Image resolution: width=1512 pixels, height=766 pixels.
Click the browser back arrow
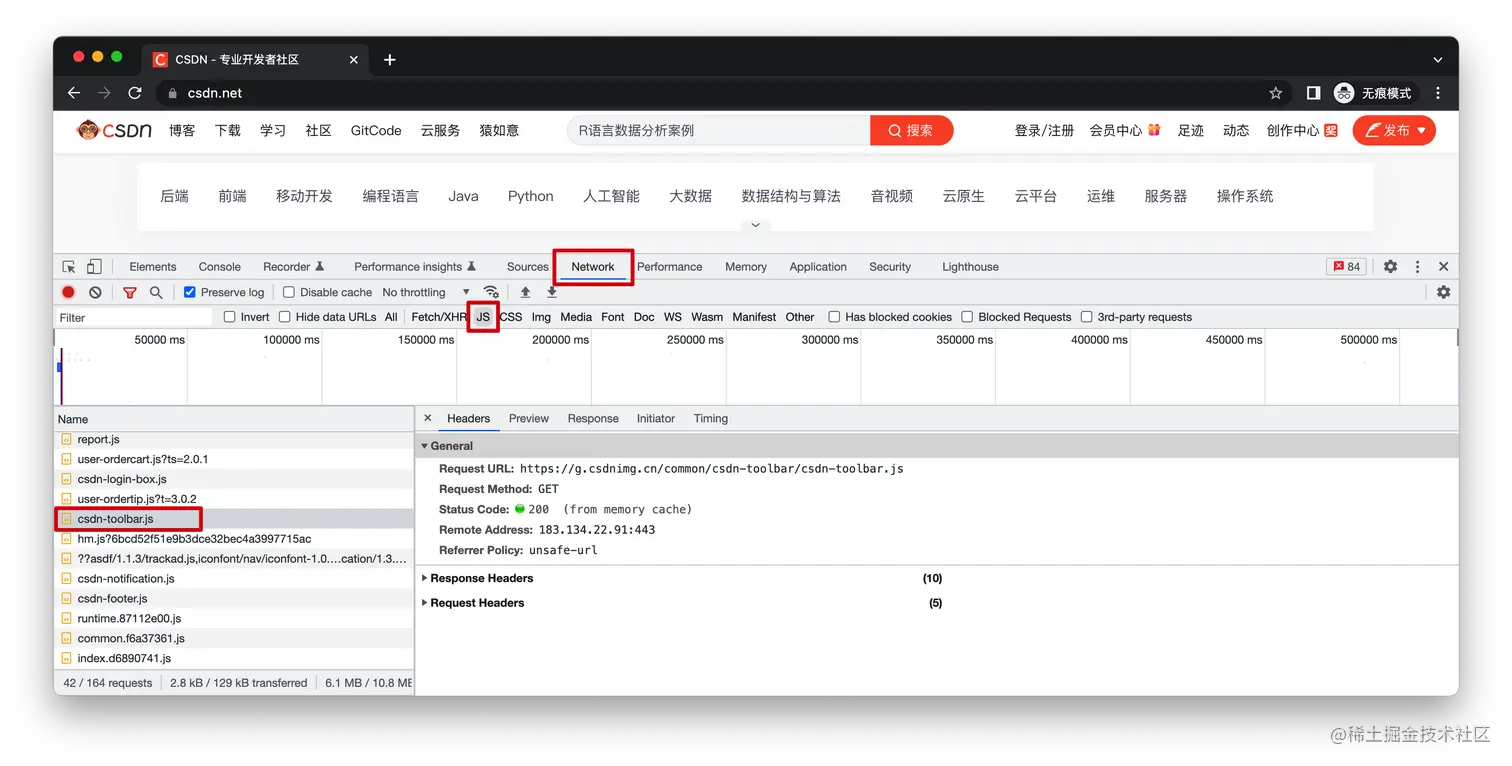(74, 93)
